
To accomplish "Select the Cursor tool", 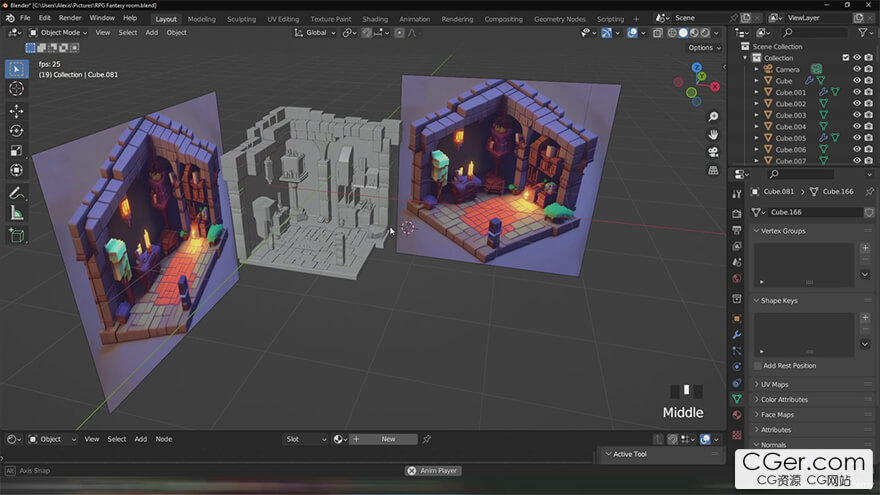I will 16,89.
